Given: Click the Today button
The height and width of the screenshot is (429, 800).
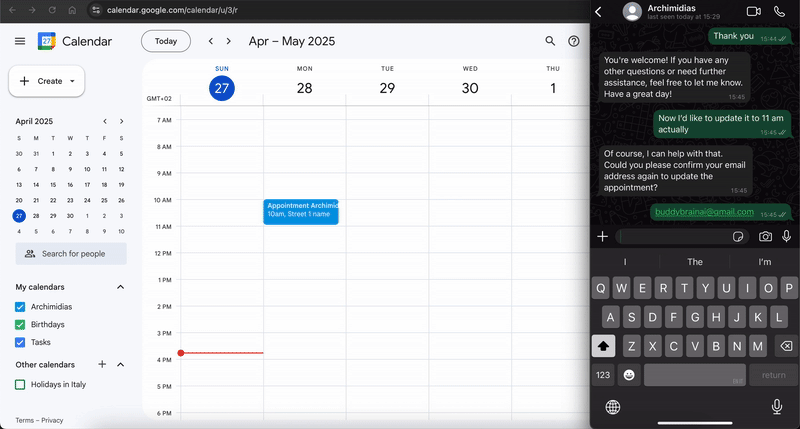Looking at the screenshot, I should [x=166, y=41].
